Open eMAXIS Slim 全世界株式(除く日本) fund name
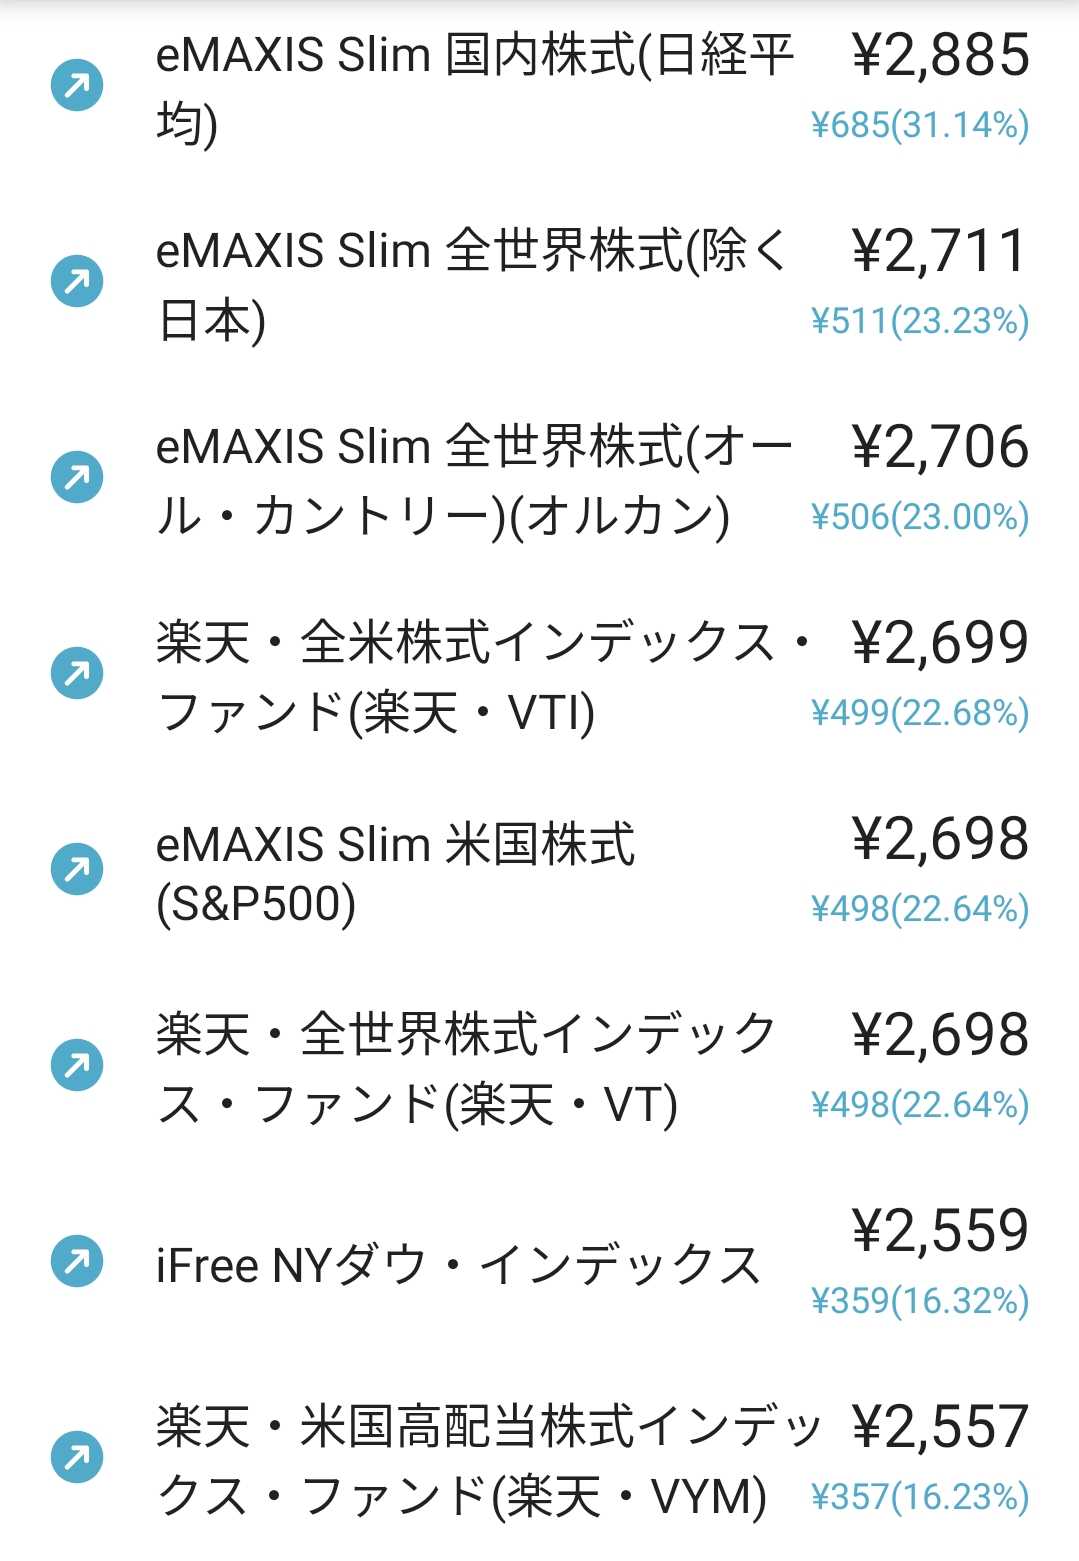The image size is (1079, 1561). click(x=472, y=284)
